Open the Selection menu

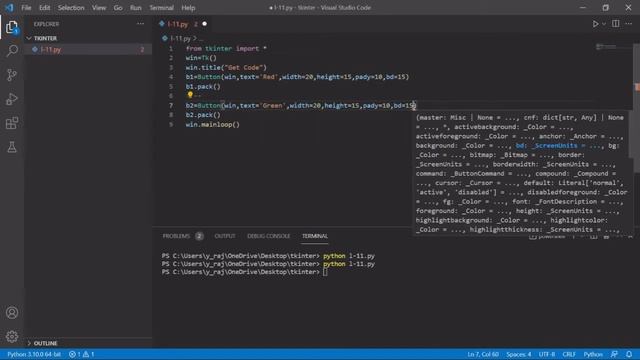click(x=71, y=8)
